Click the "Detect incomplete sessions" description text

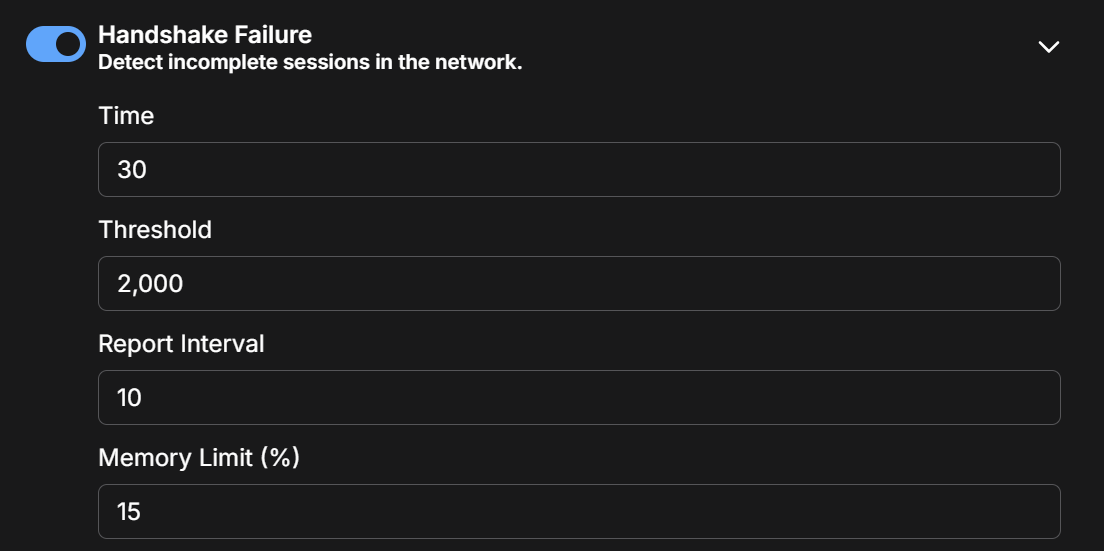click(x=310, y=63)
